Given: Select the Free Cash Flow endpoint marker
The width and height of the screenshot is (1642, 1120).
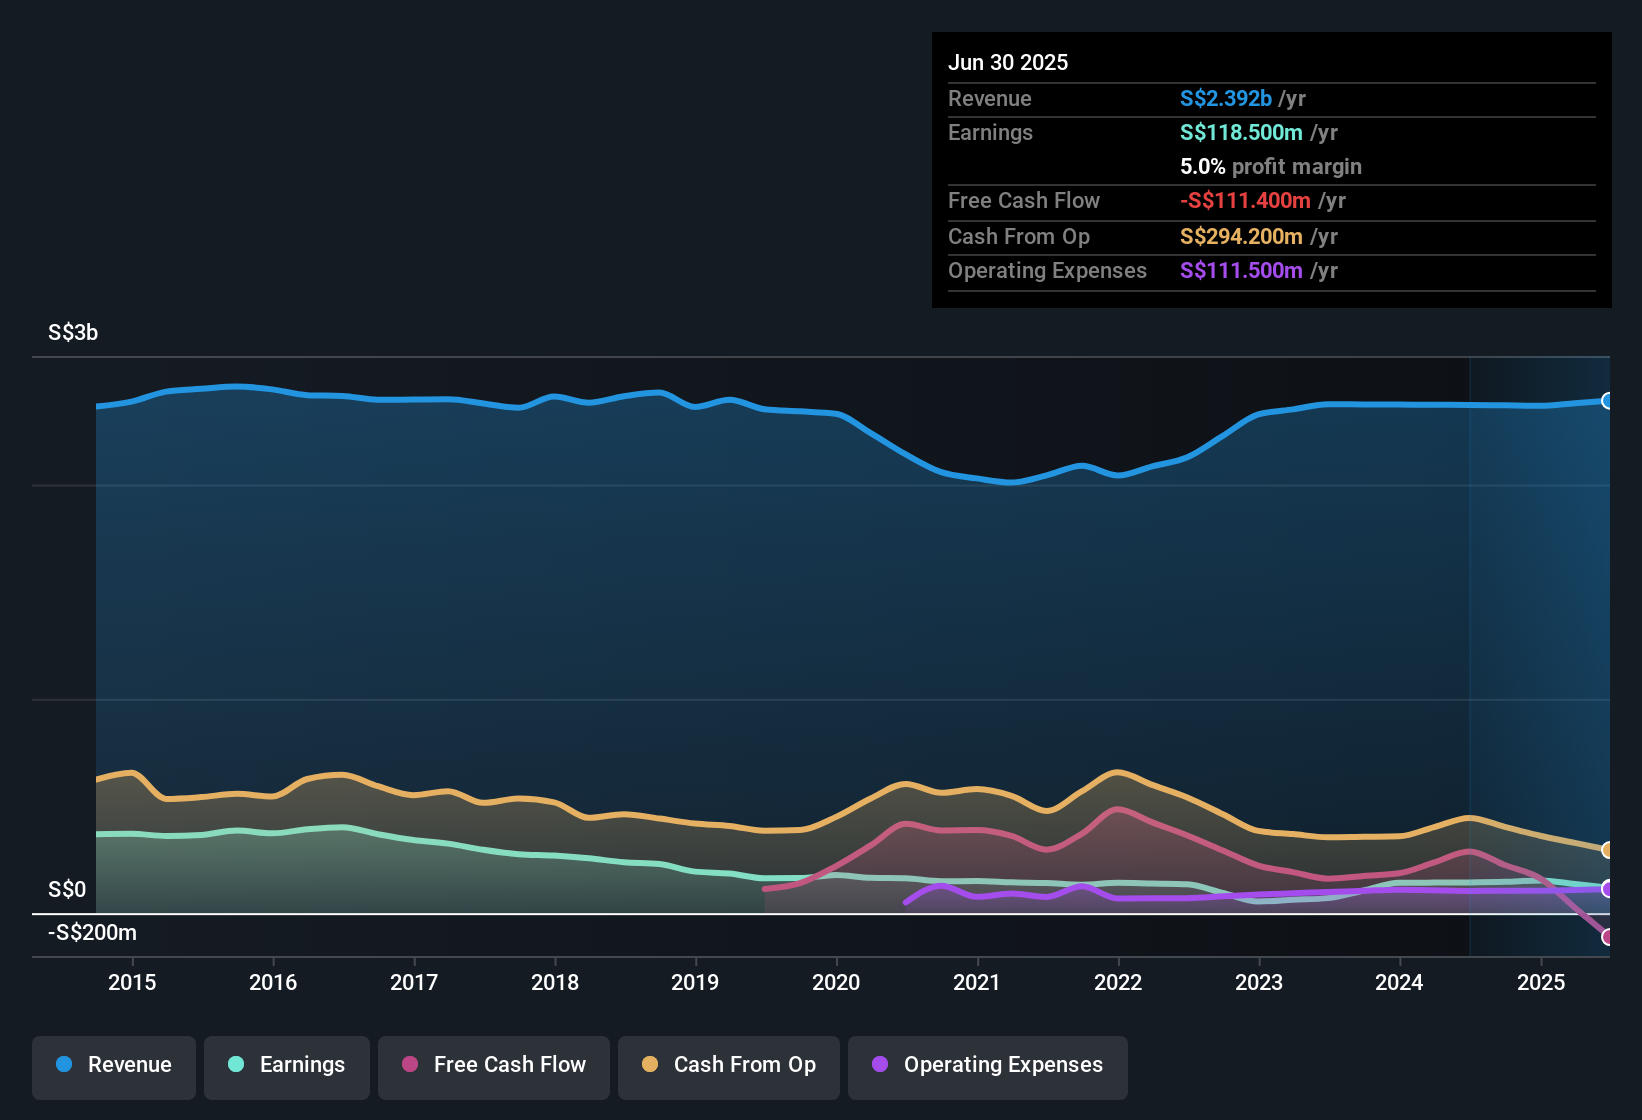Looking at the screenshot, I should (x=1608, y=937).
